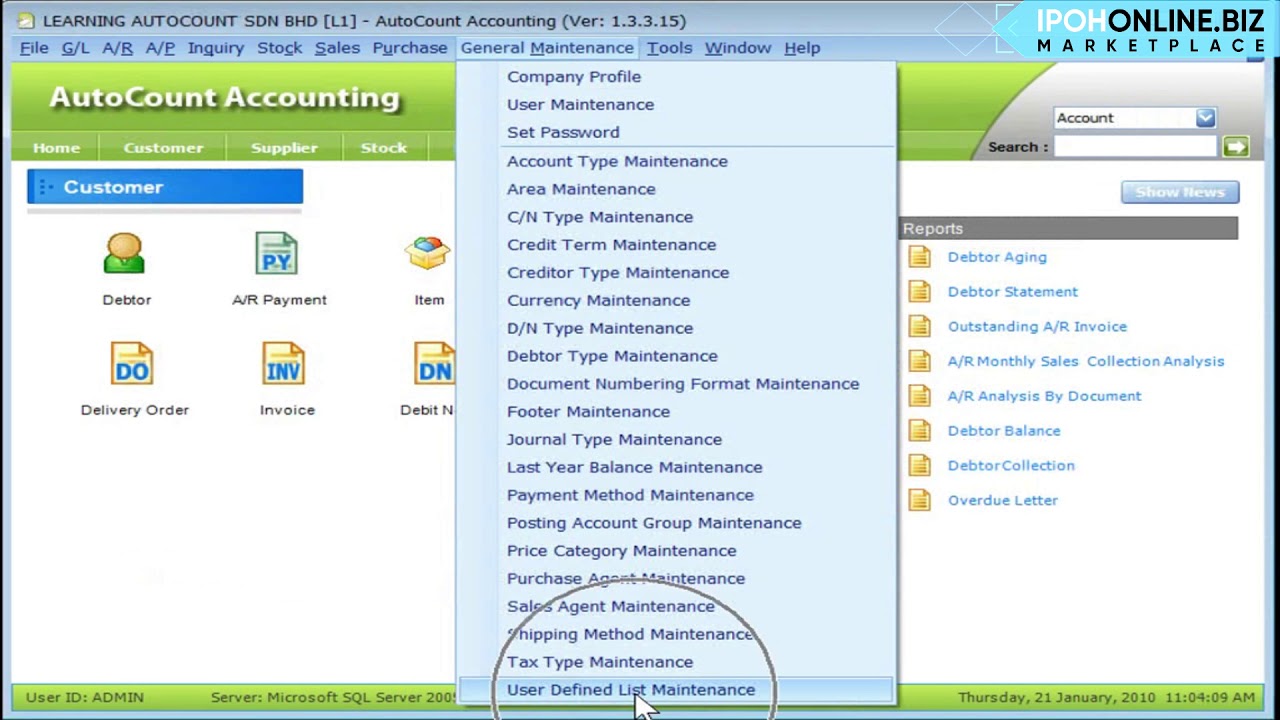Select User Maintenance menu item
This screenshot has height=720, width=1280.
coord(676,105)
